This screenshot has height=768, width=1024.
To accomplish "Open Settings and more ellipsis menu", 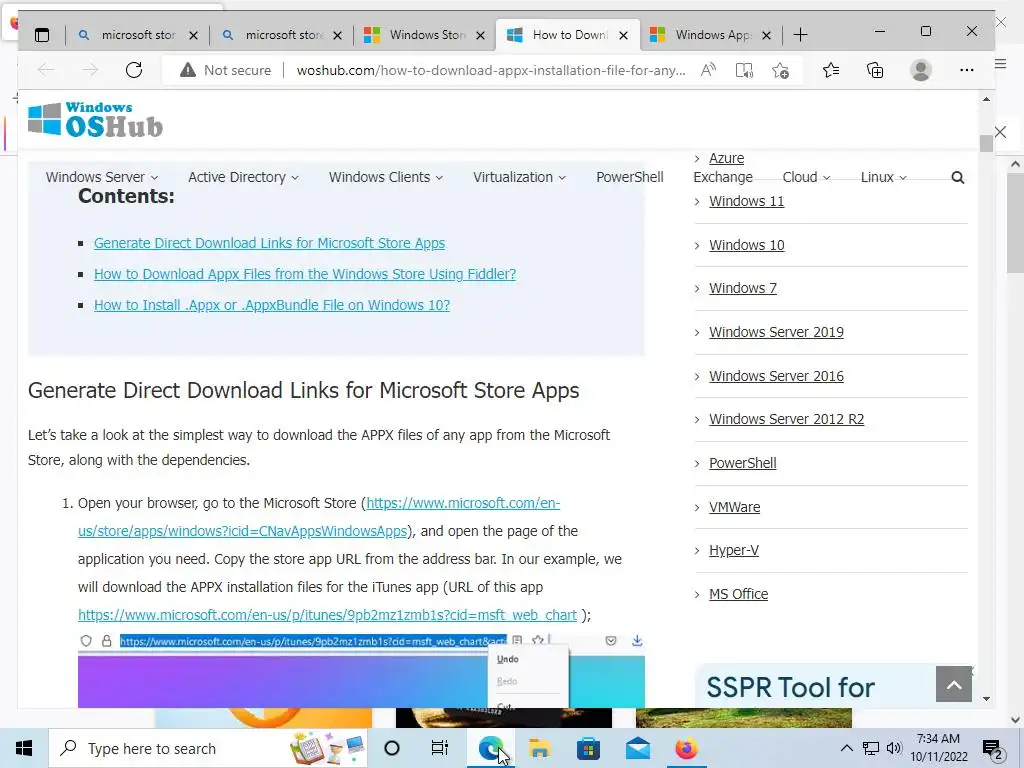I will (967, 70).
